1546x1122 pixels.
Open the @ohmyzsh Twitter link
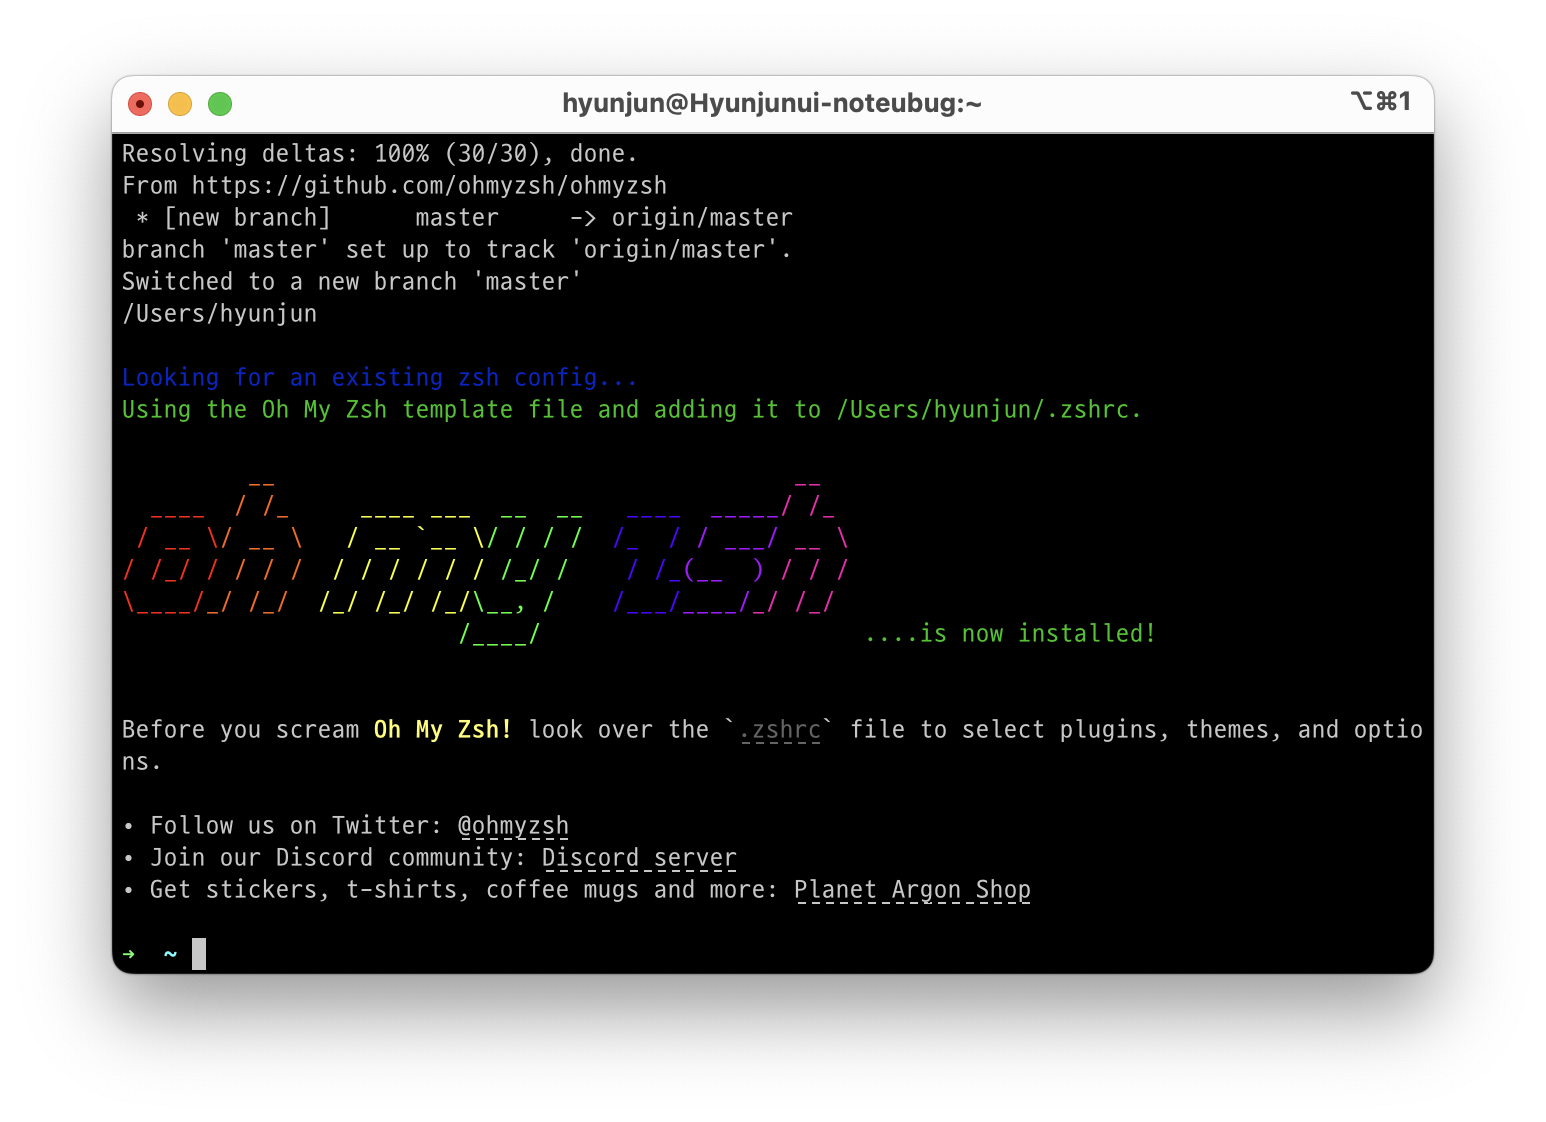coord(513,826)
